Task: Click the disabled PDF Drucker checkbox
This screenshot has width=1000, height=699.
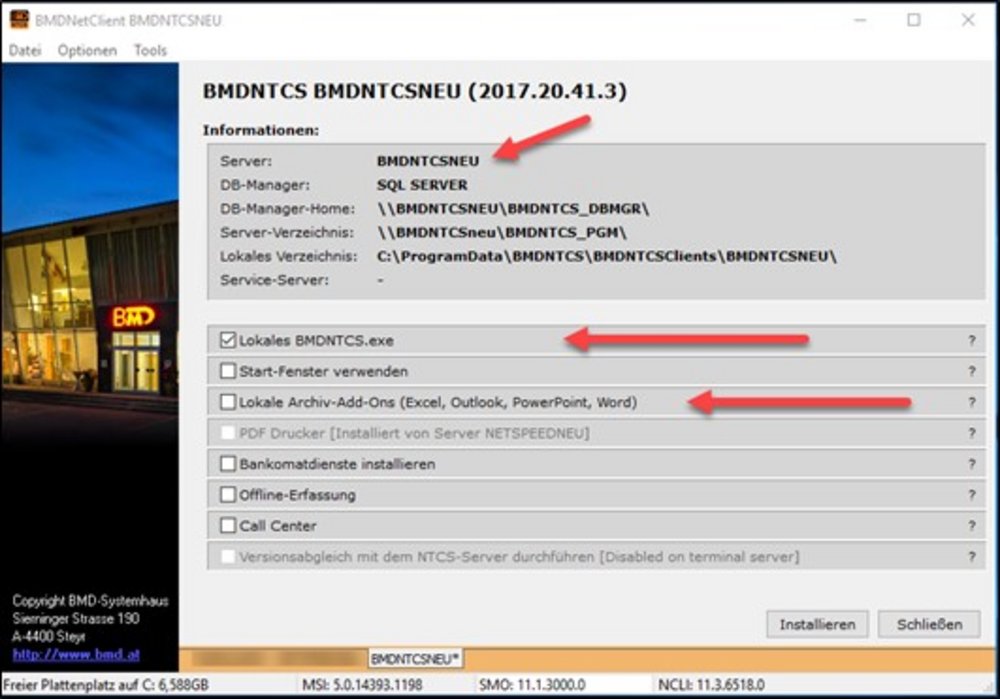Action: 228,433
